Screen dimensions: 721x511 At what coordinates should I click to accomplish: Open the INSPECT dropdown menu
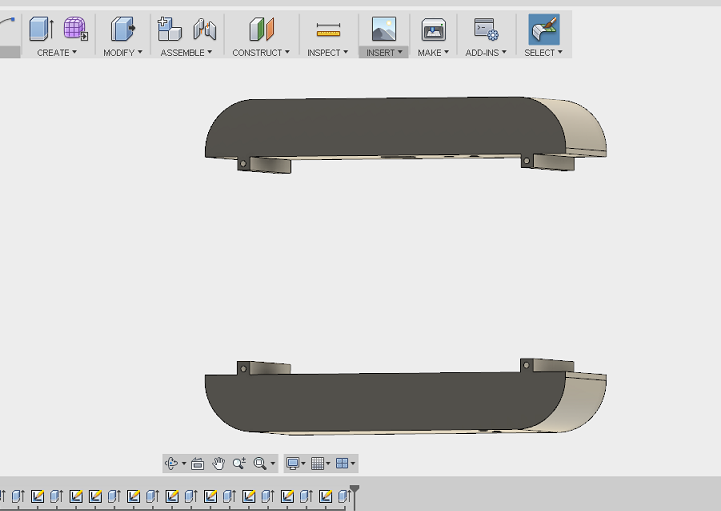[x=328, y=52]
